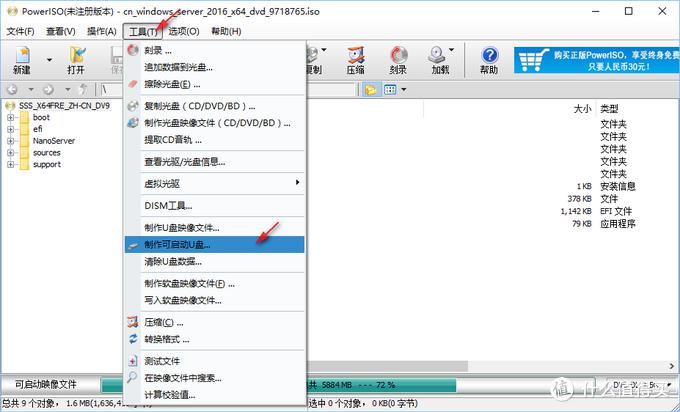
Task: Select 复制光盘 (CD/DVD/BD)...
Action: 215,106
